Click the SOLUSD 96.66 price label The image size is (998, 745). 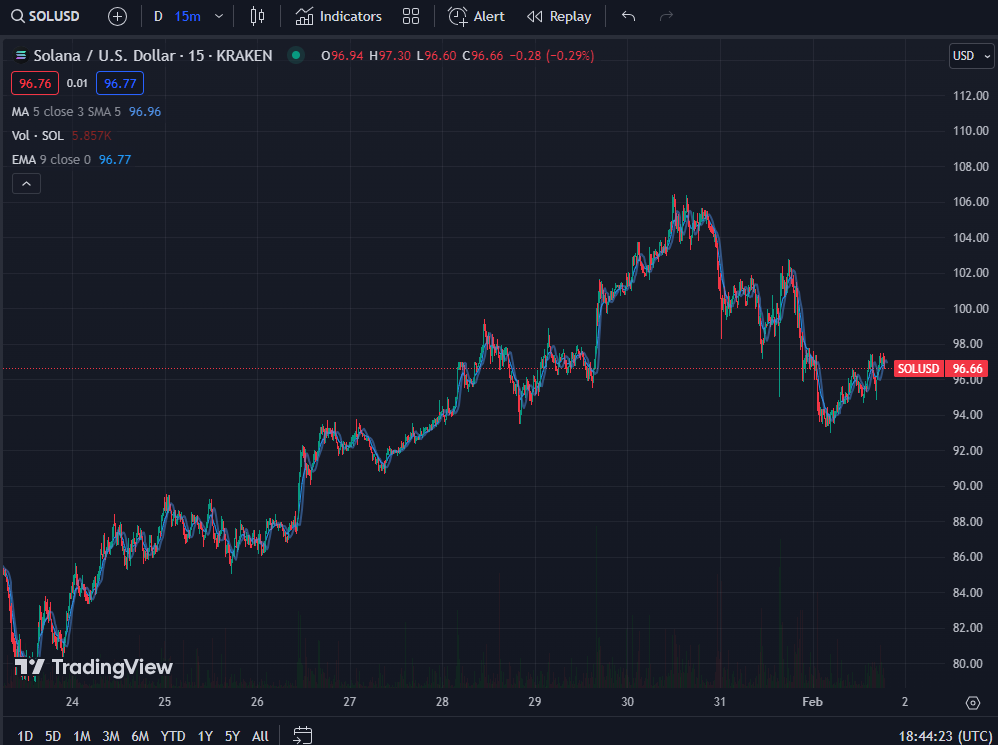pos(941,369)
